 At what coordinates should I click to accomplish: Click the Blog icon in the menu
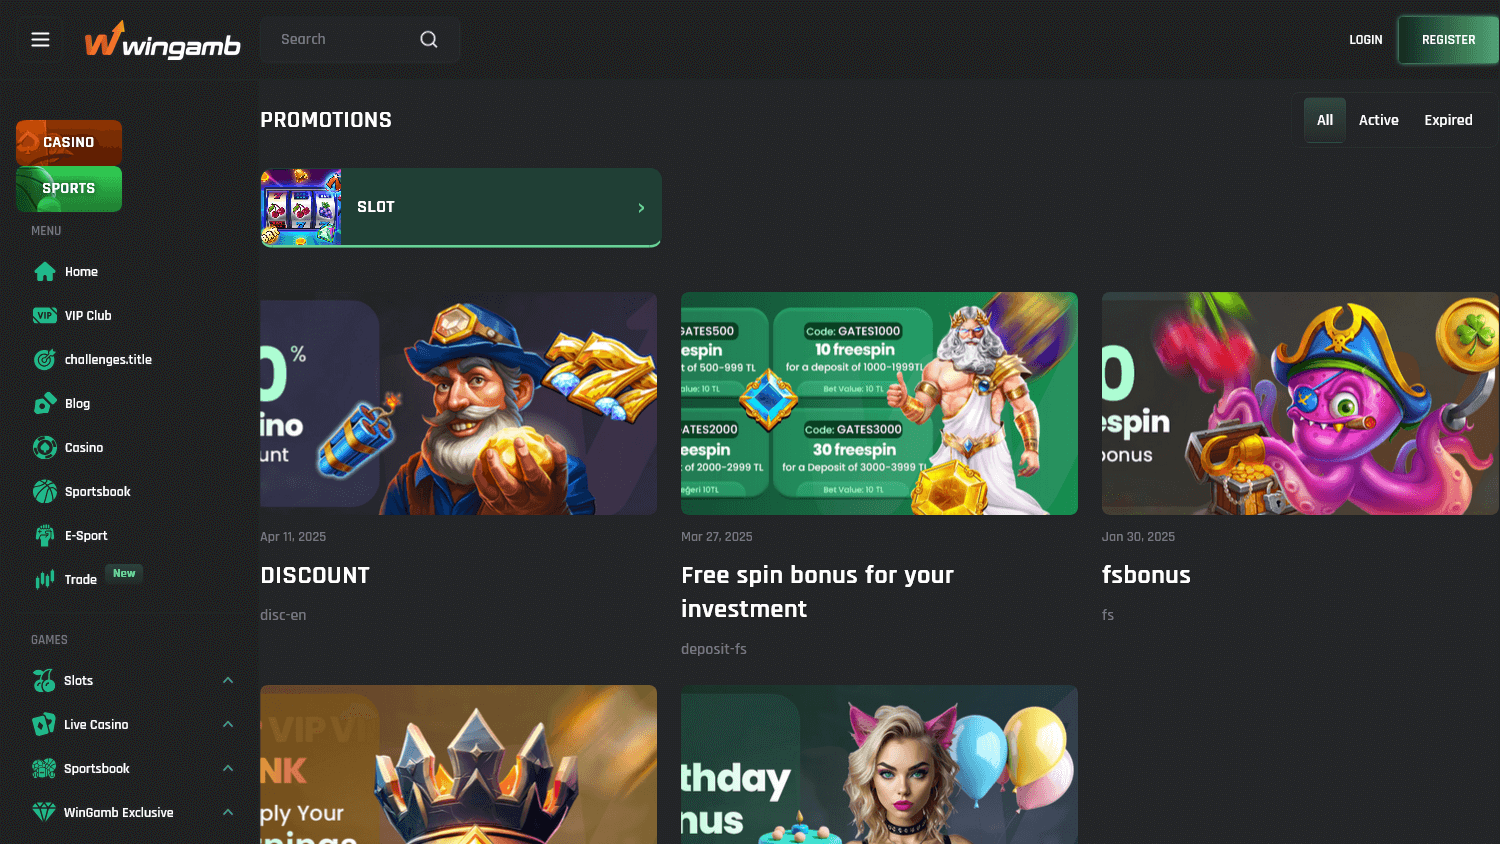click(45, 403)
